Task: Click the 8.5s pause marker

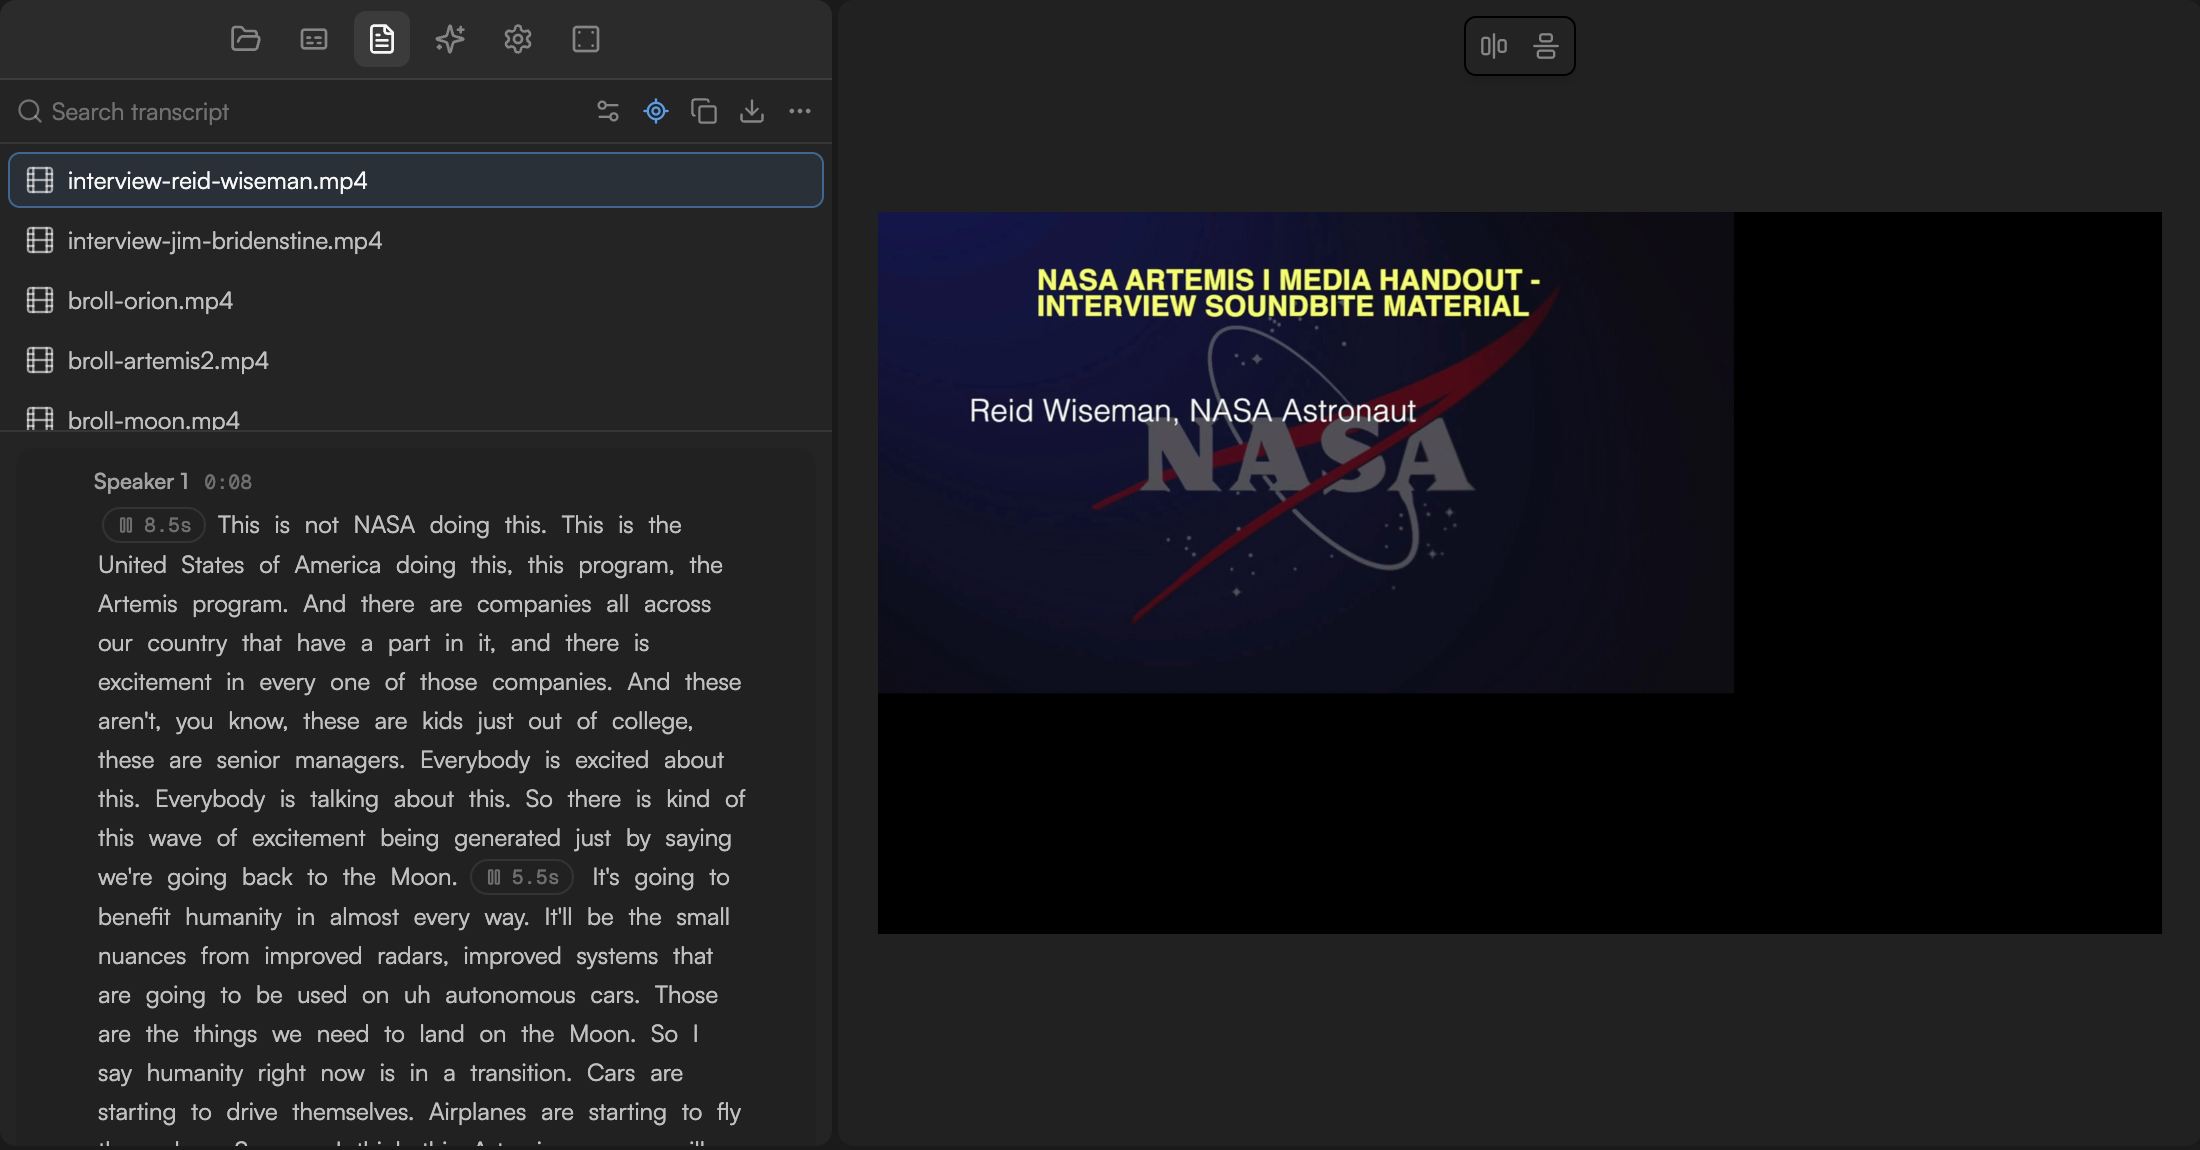Action: (154, 525)
